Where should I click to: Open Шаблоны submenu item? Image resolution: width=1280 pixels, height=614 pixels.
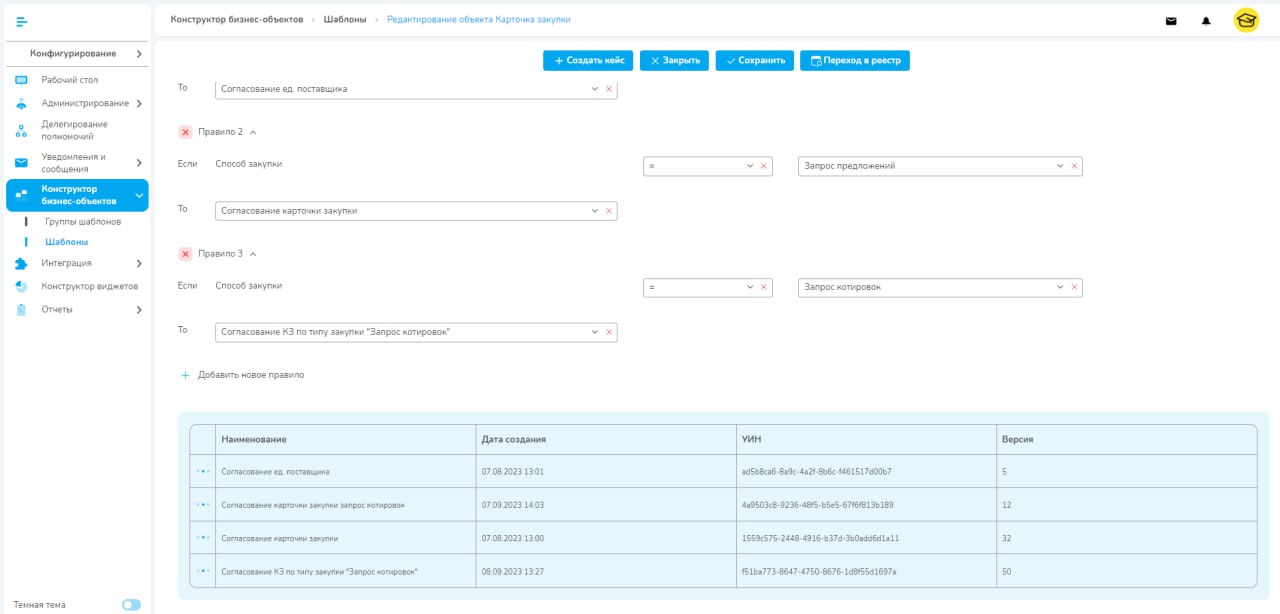pyautogui.click(x=66, y=242)
